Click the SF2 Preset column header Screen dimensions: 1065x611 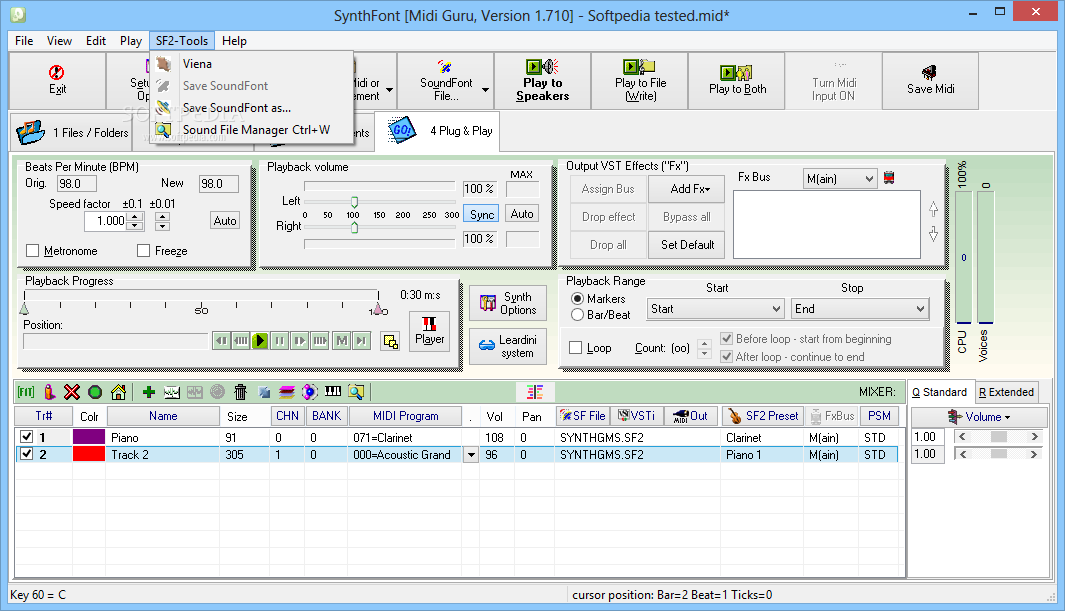[762, 416]
